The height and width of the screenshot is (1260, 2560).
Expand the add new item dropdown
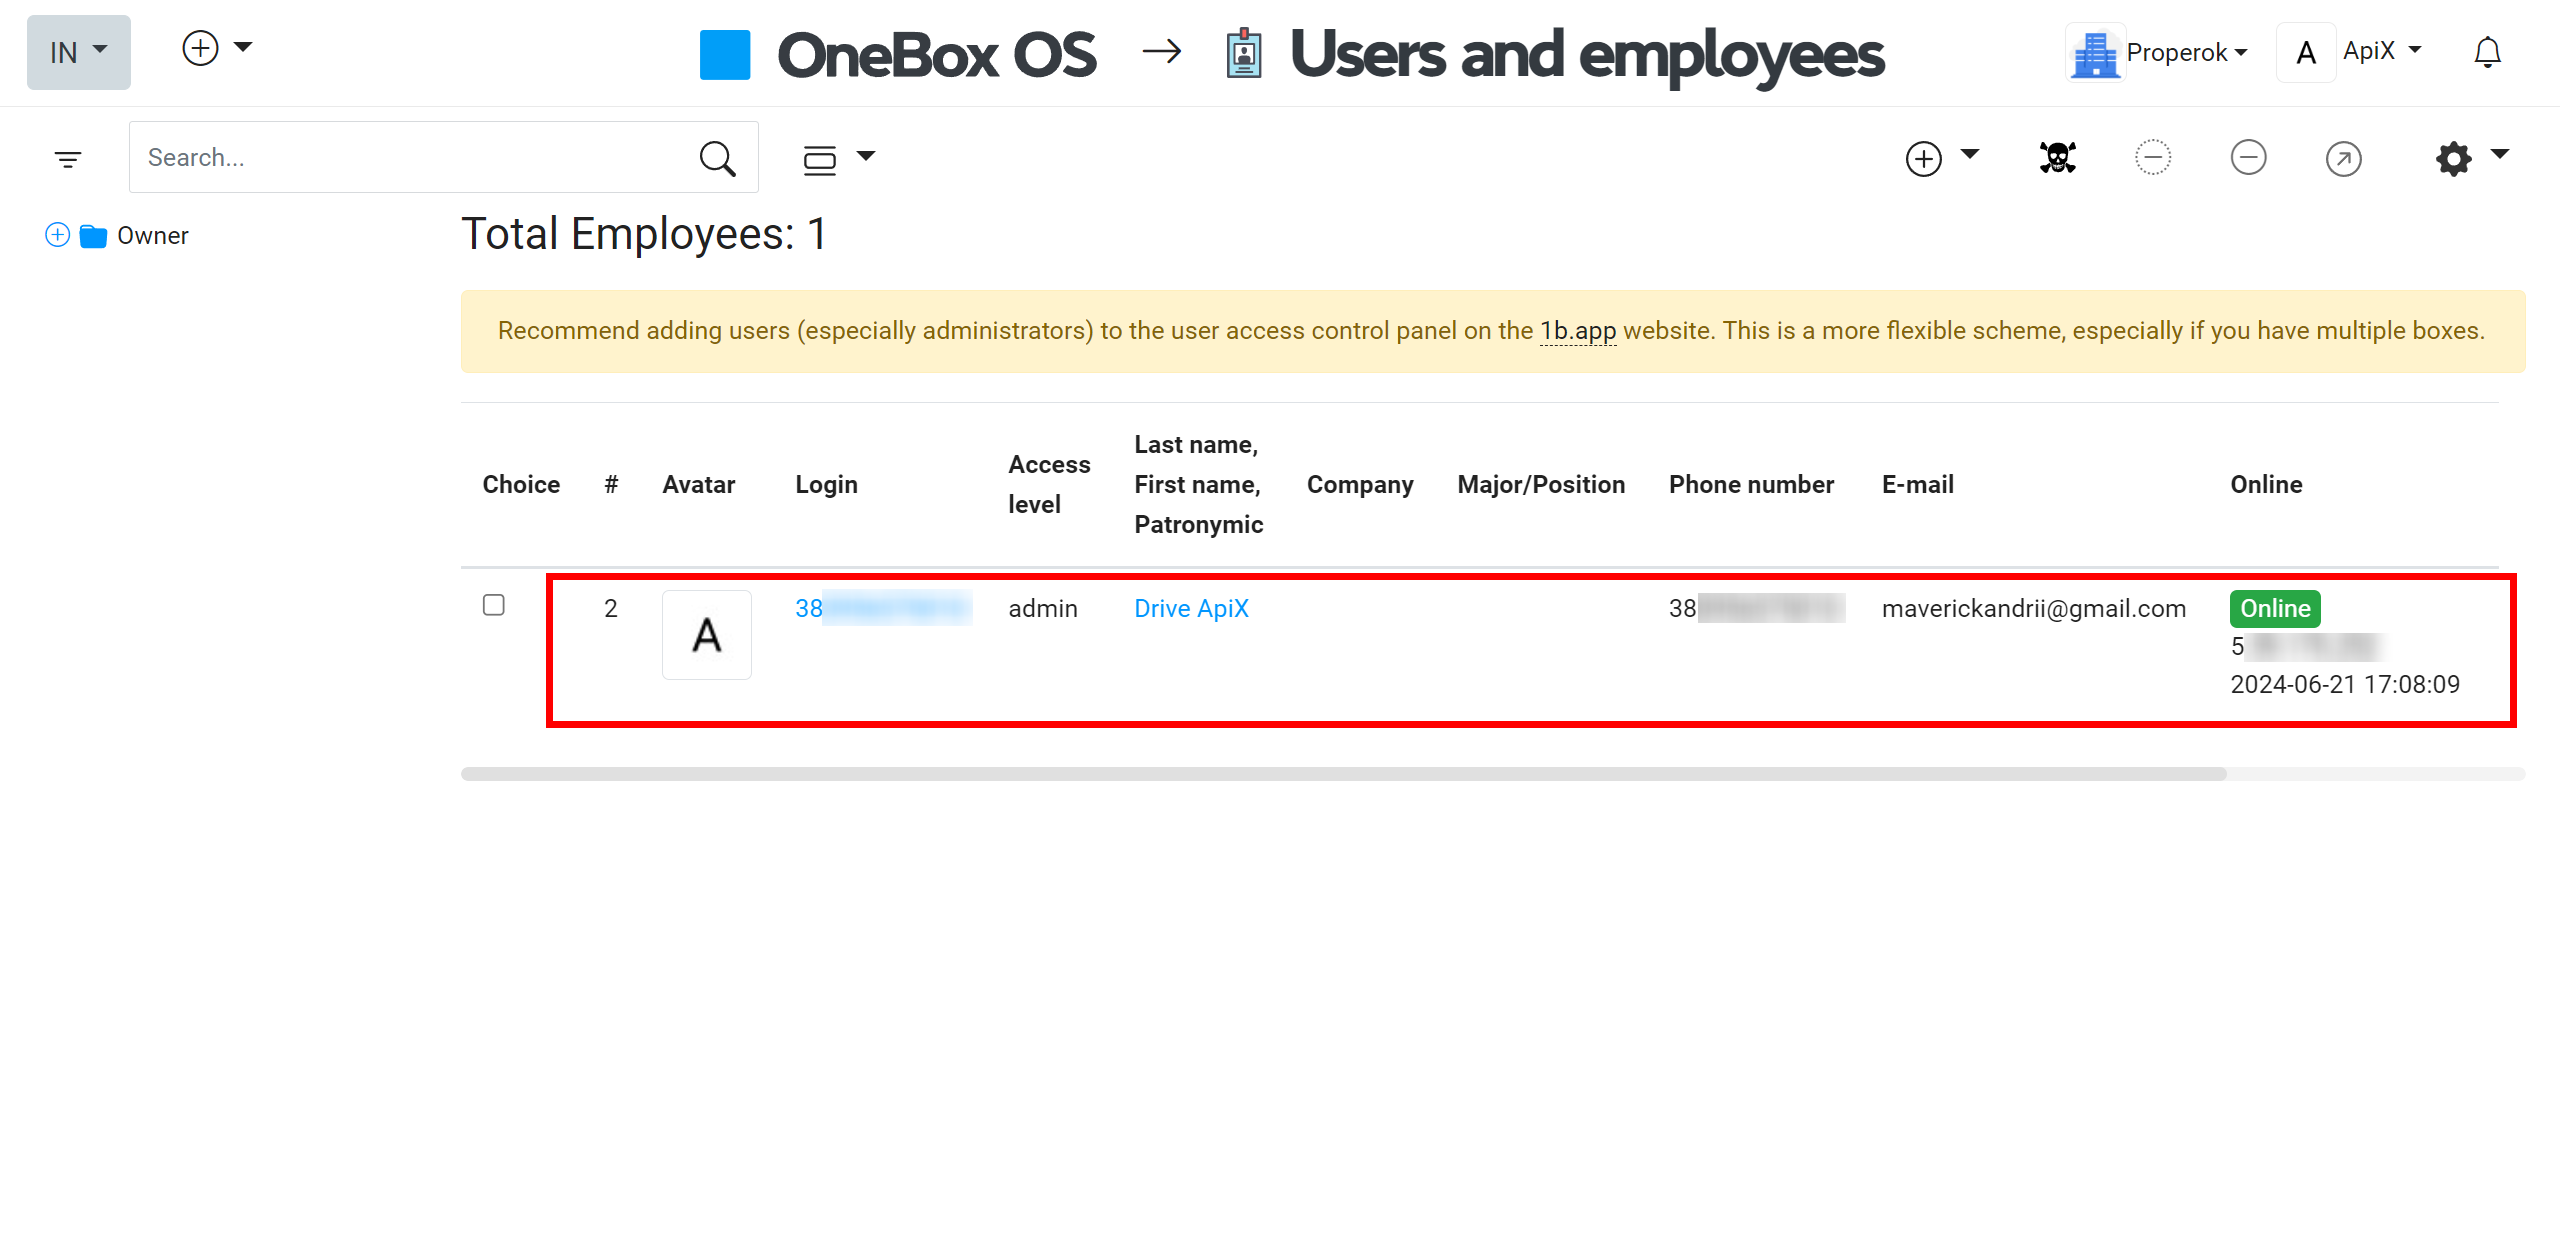point(1969,158)
